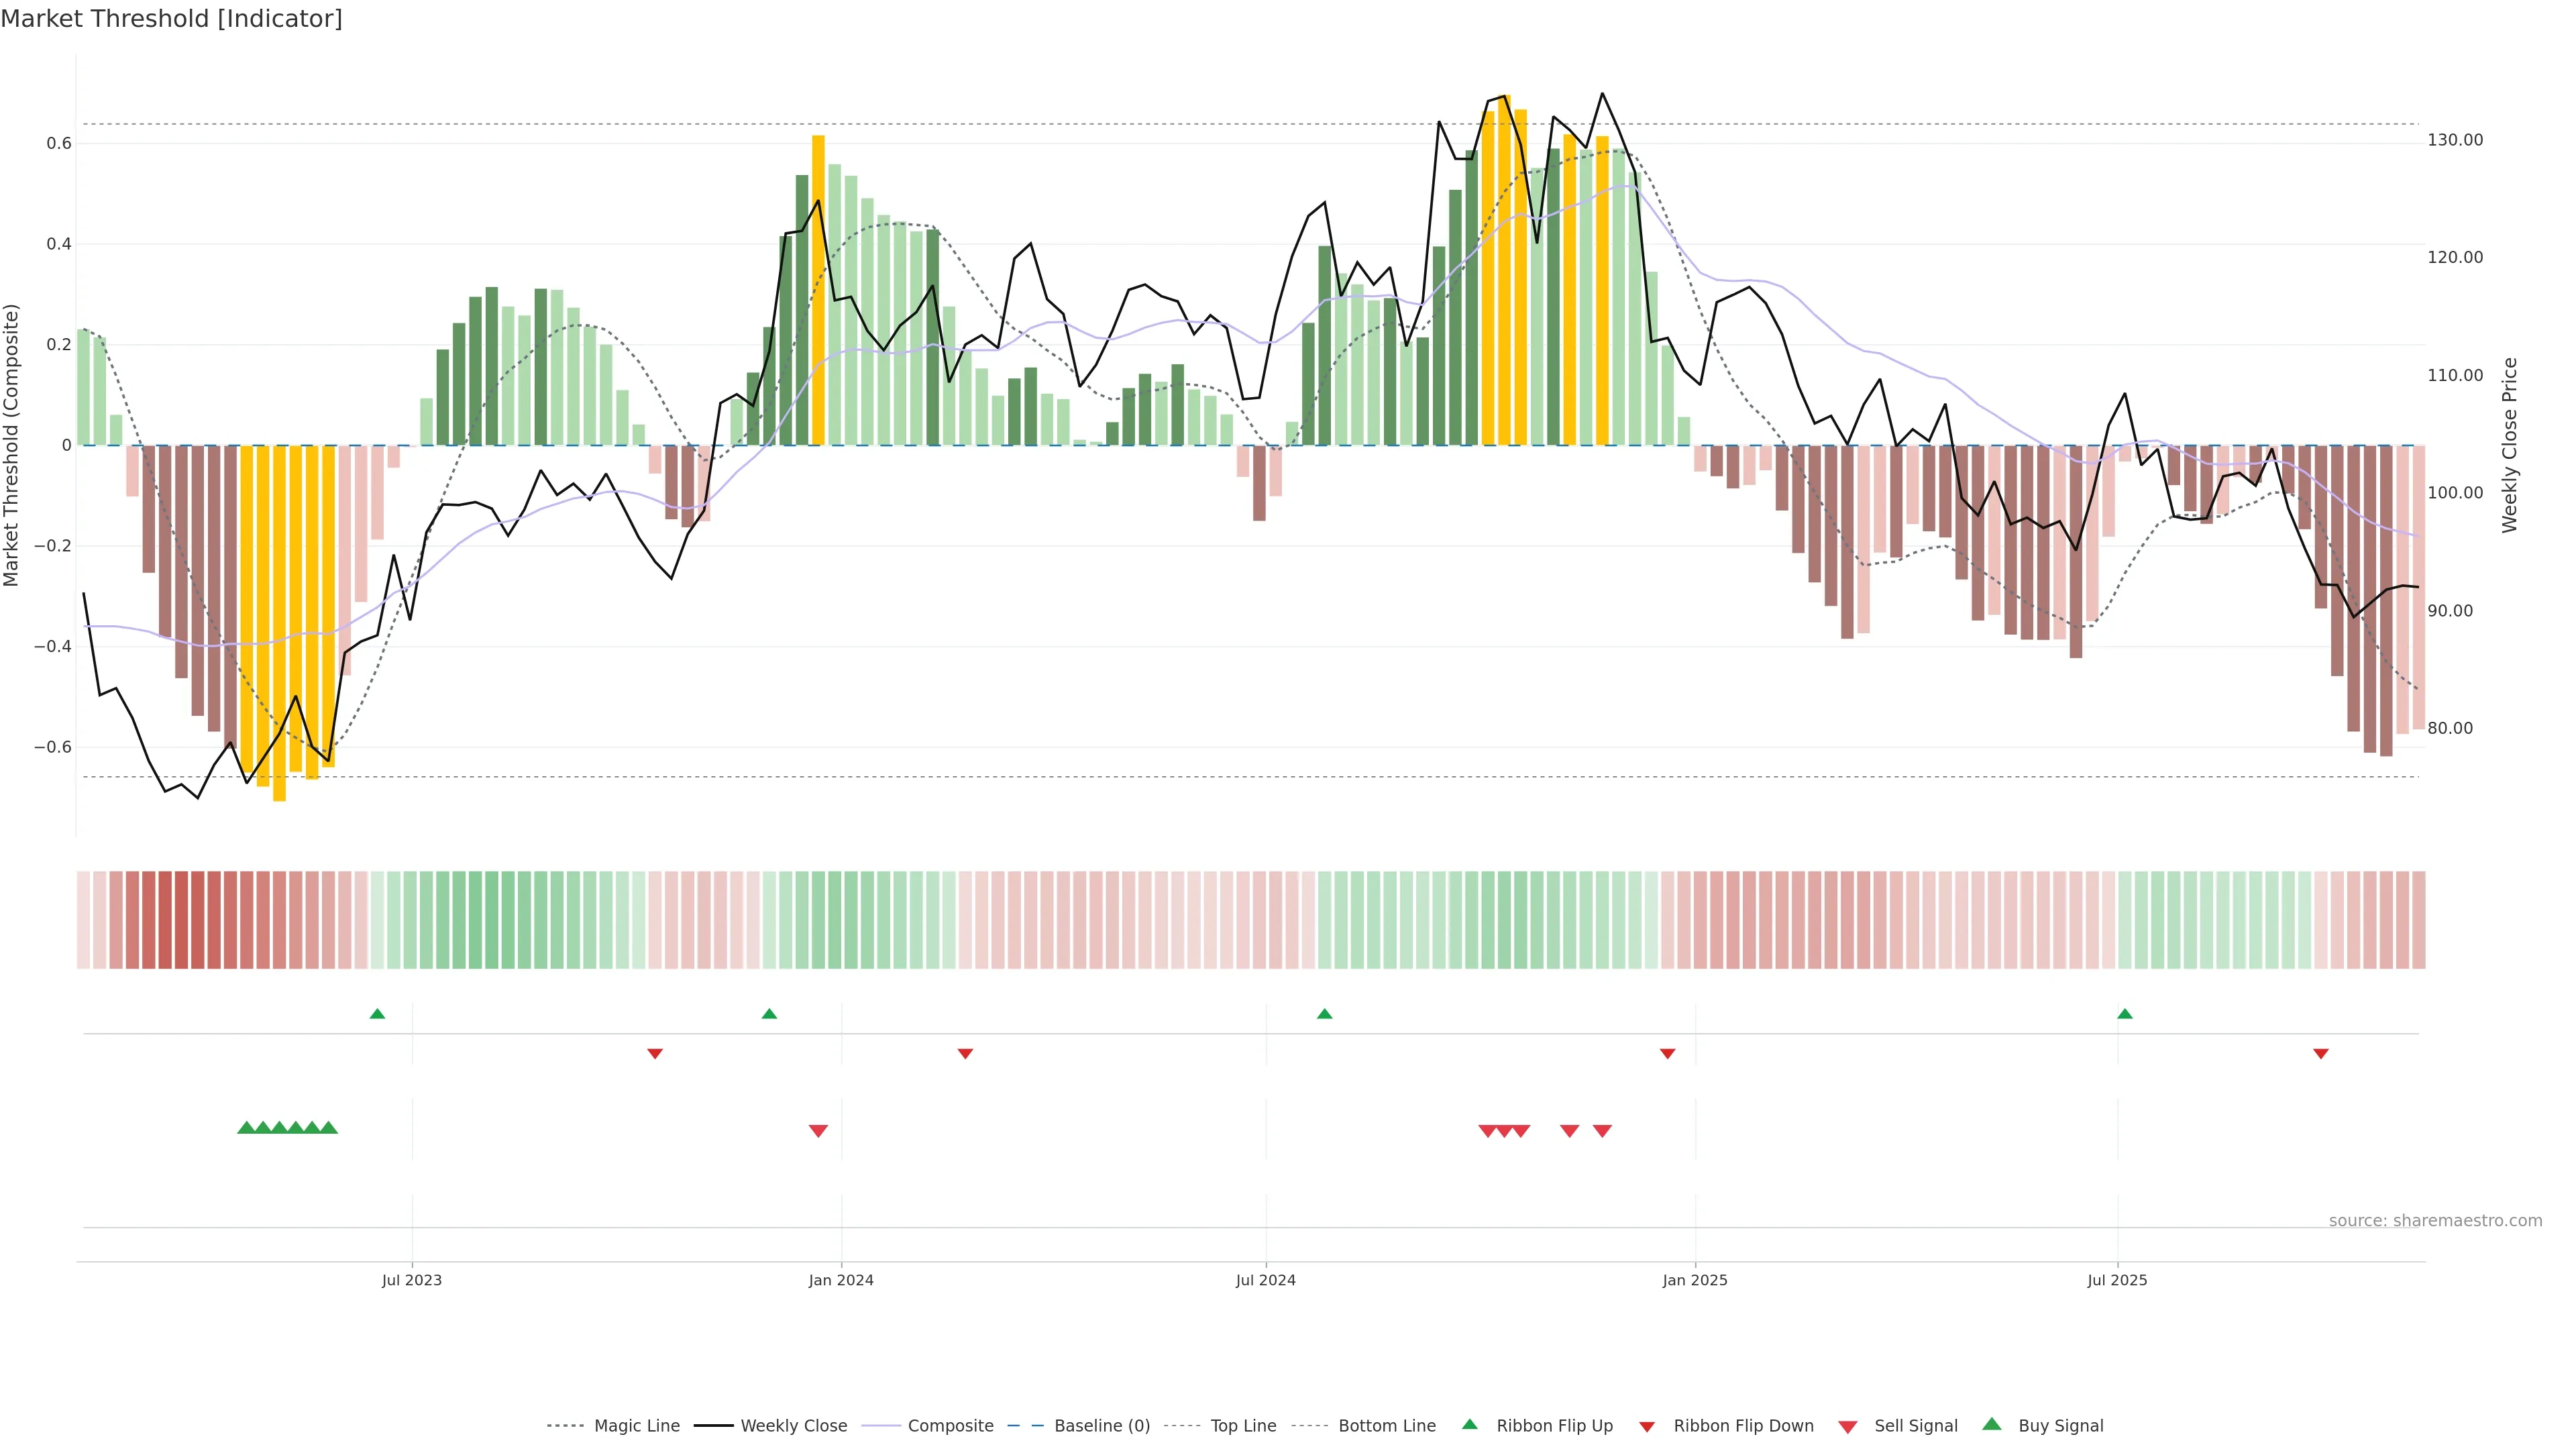Click the Ribbon Flip Up marker nearest Jul 2025
Viewport: 2576px width, 1449px height.
pos(2125,1014)
